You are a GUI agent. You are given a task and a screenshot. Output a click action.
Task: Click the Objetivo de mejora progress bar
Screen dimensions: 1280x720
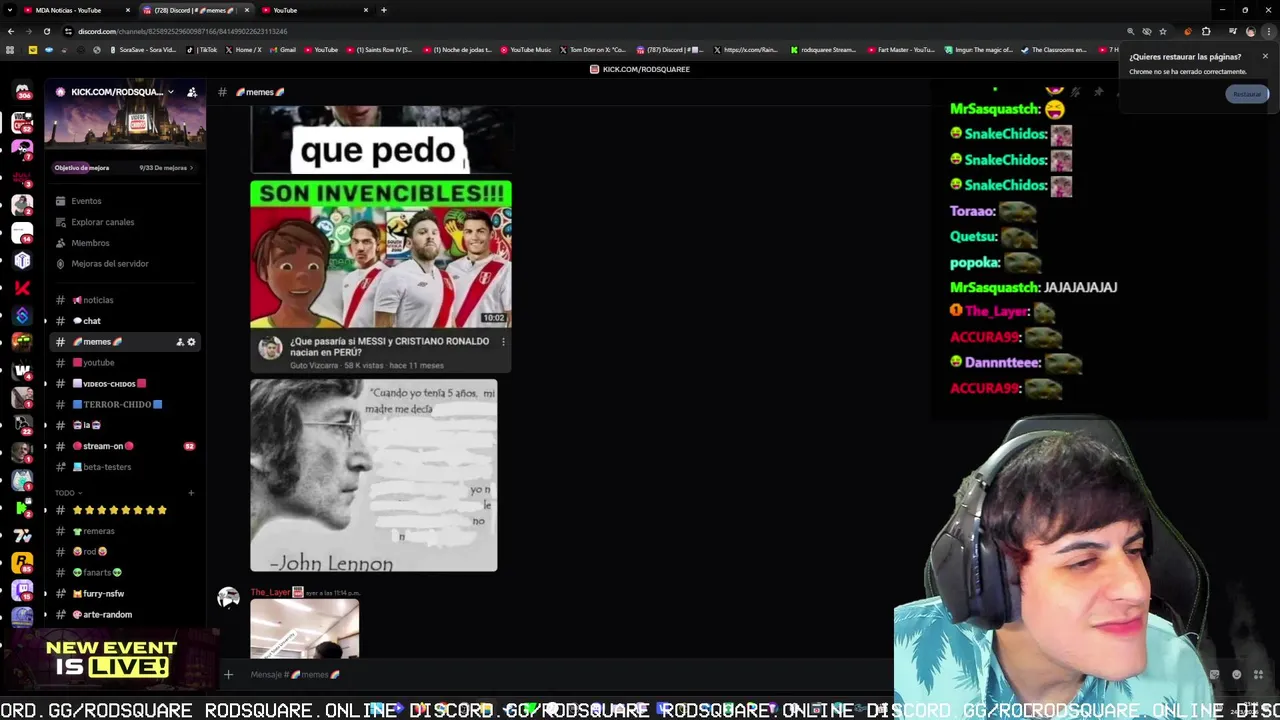[x=125, y=168]
